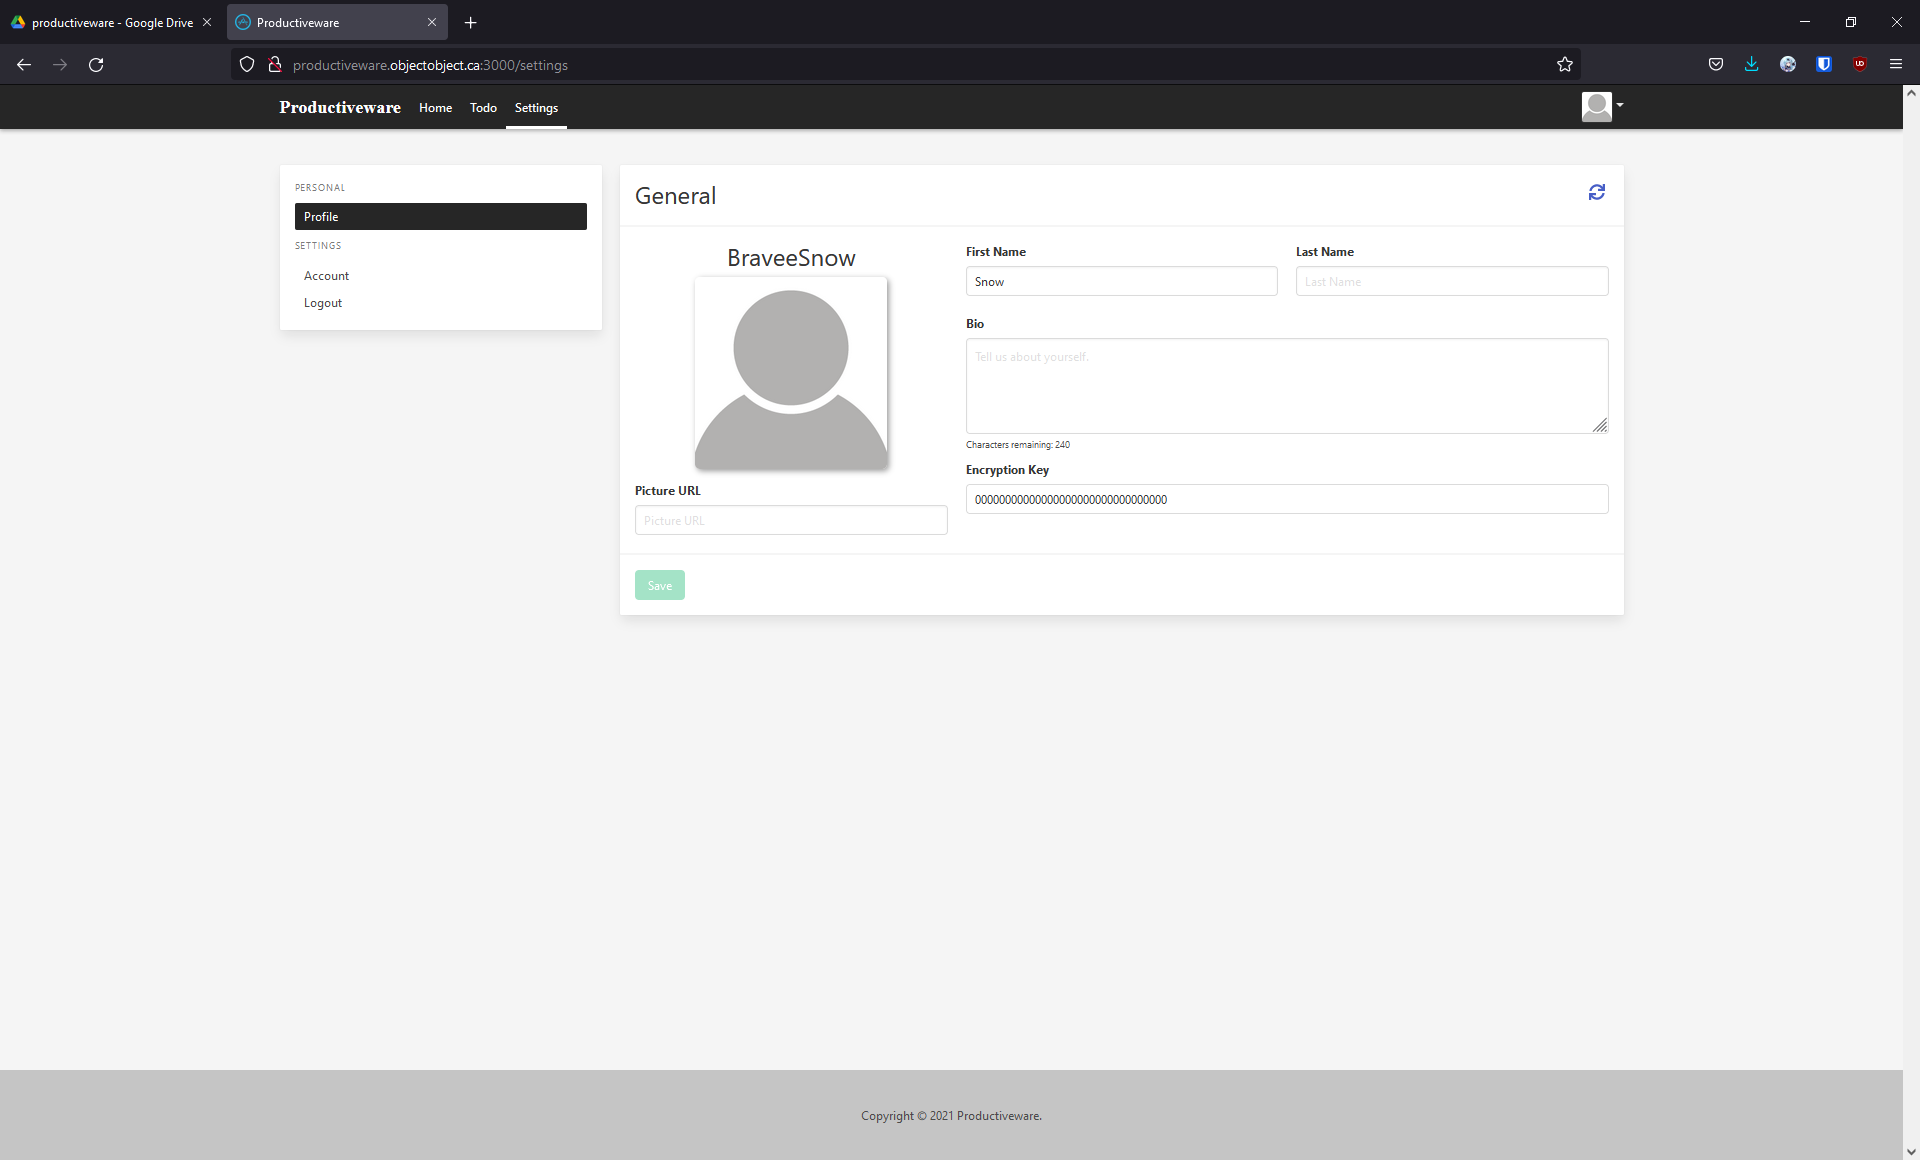1920x1160 pixels.
Task: Open Firefox downloads arrow icon
Action: pyautogui.click(x=1751, y=65)
